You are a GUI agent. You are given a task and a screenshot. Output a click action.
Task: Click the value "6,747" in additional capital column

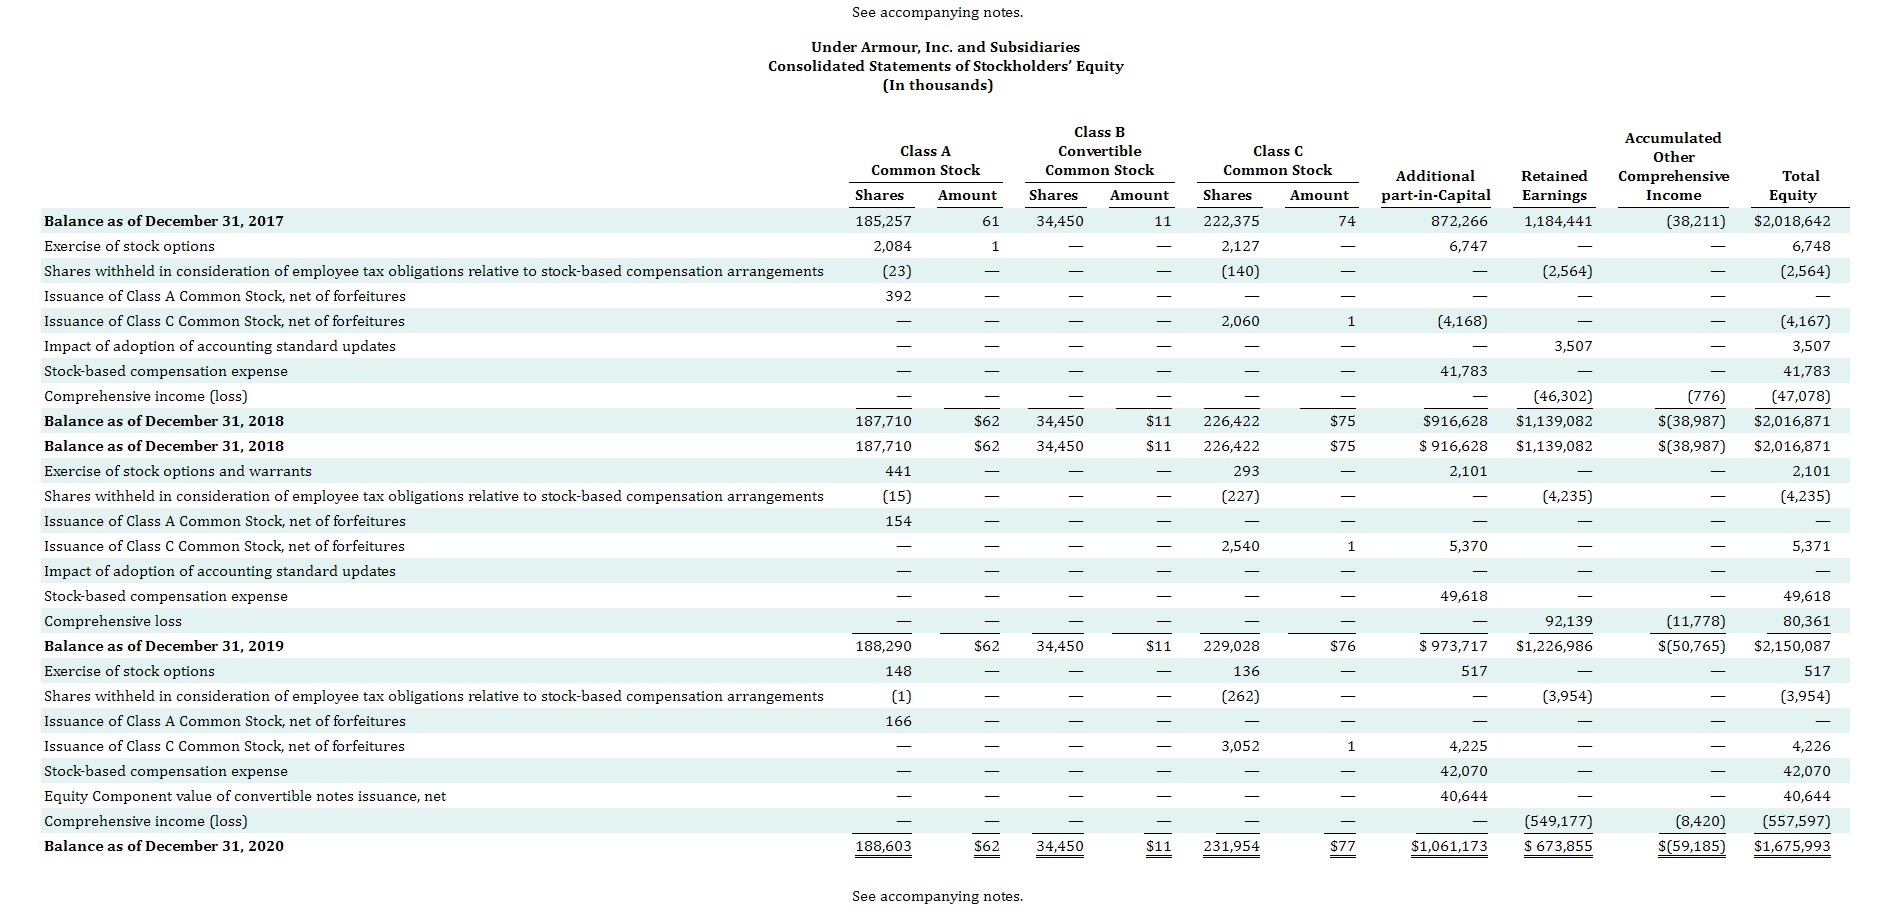click(x=1468, y=246)
